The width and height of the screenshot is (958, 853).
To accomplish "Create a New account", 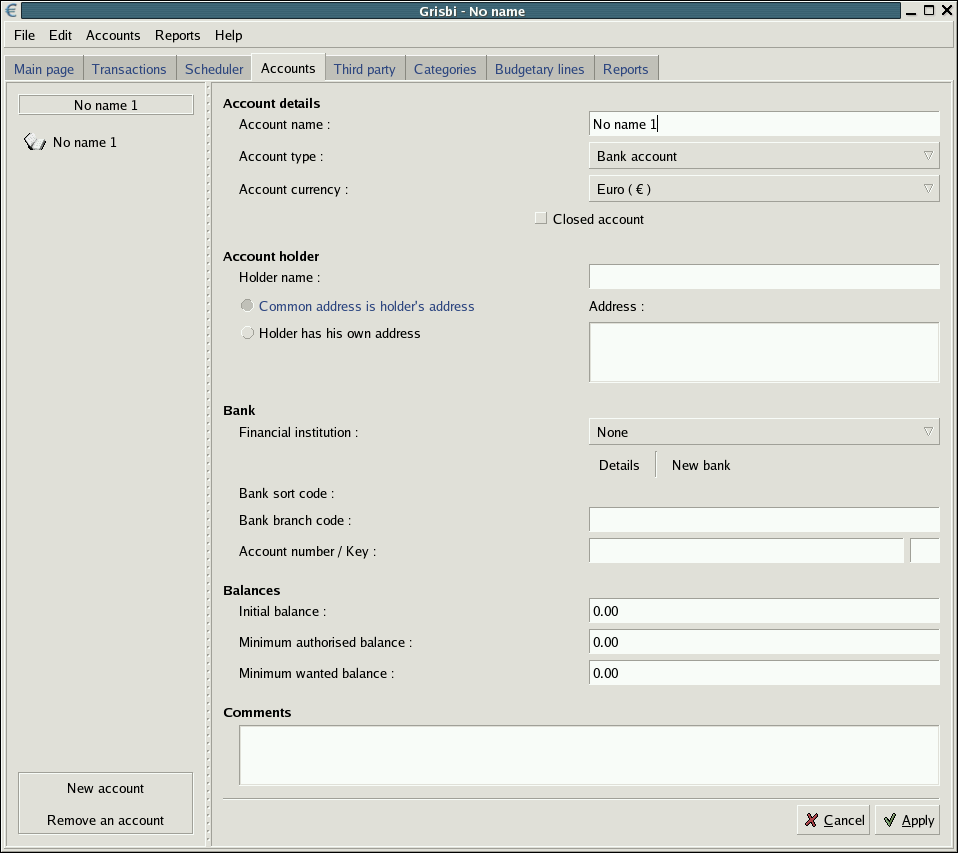I will (x=105, y=788).
